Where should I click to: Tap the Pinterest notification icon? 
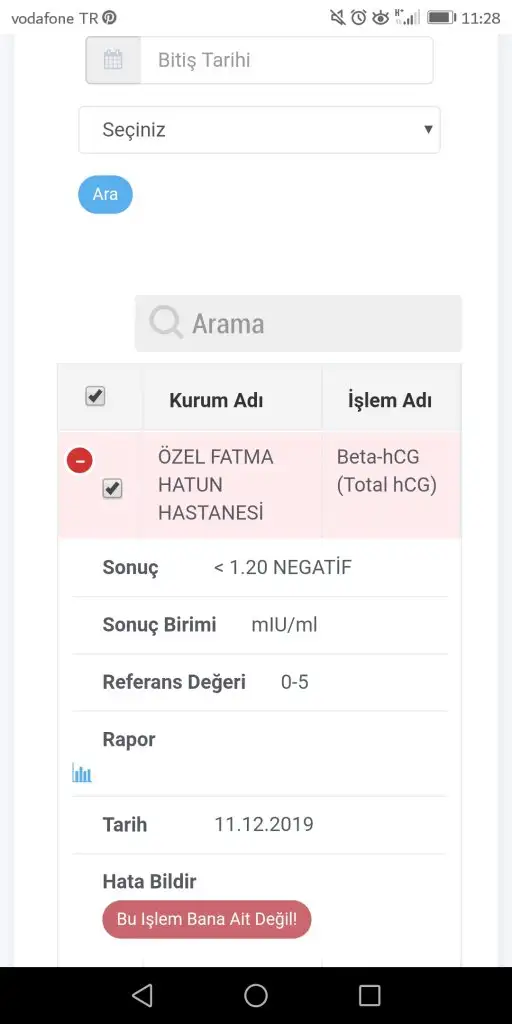click(x=110, y=18)
